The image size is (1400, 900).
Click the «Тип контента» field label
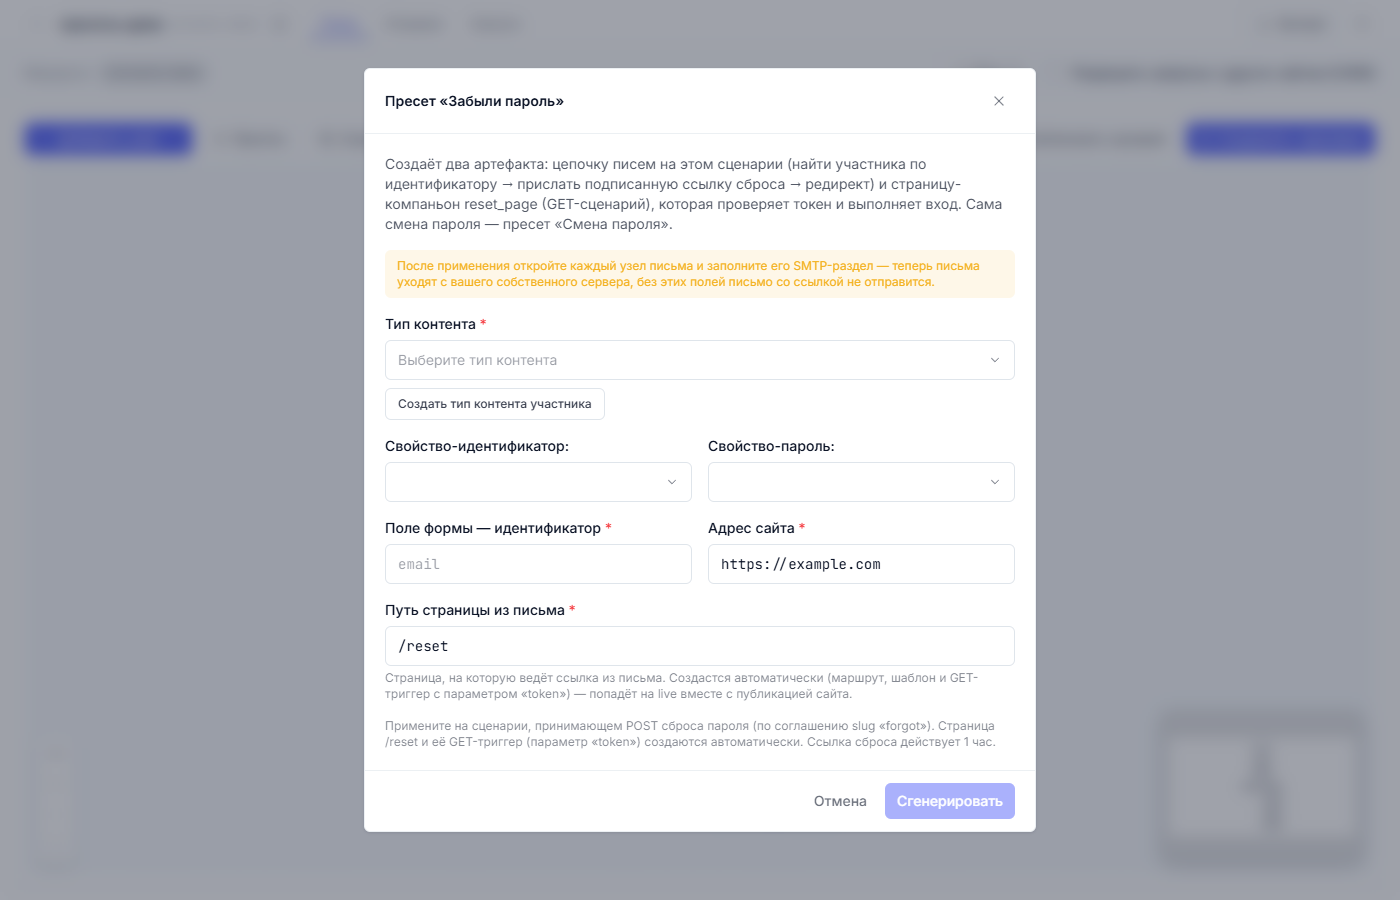430,324
